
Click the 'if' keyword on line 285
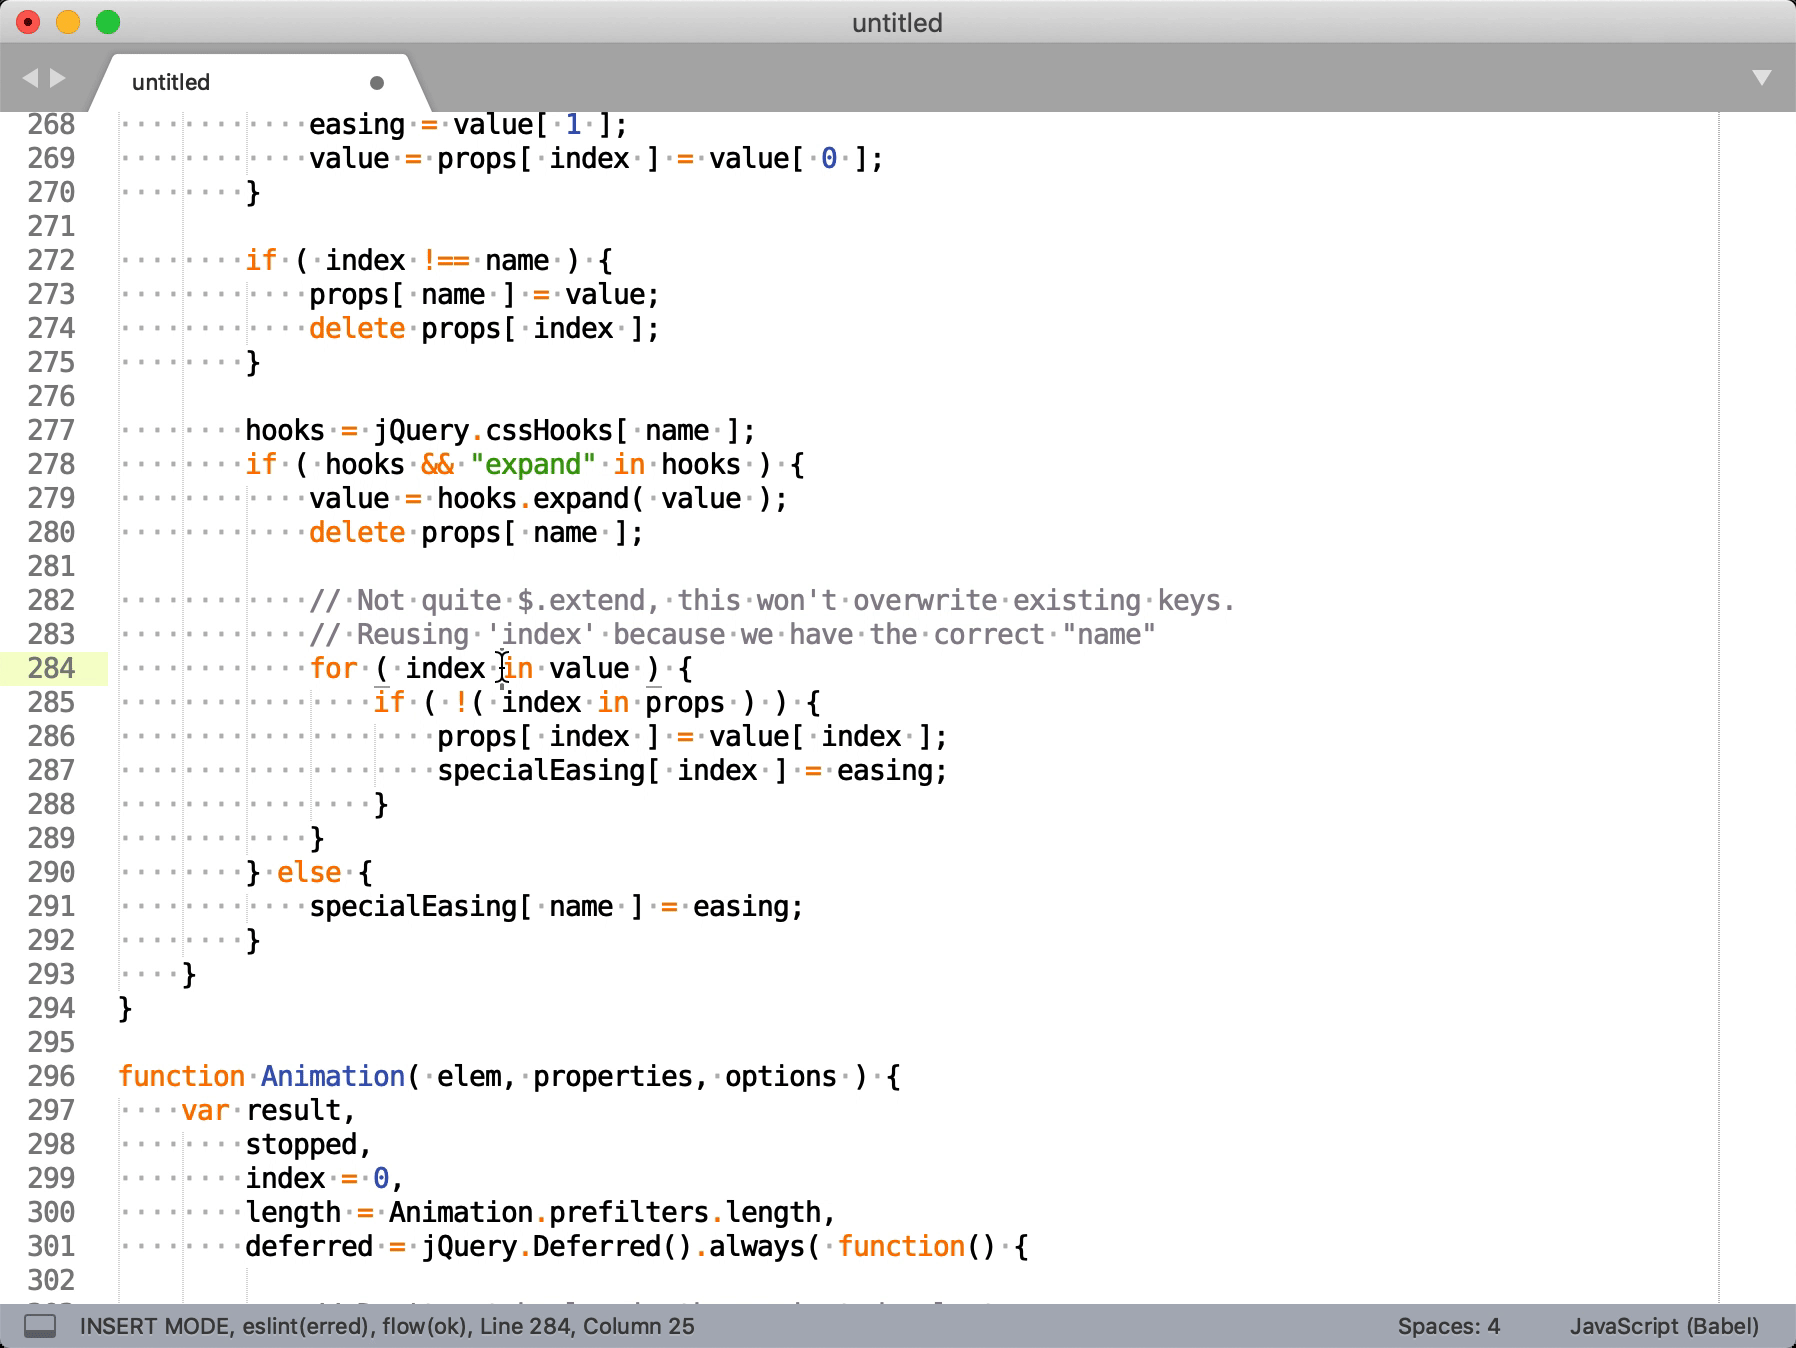click(x=389, y=702)
